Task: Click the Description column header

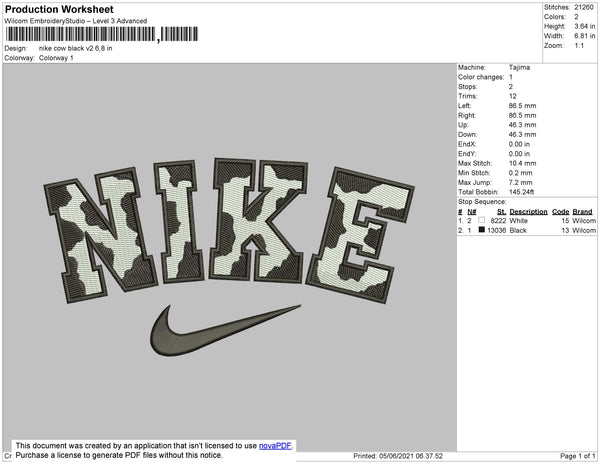Action: tap(528, 212)
